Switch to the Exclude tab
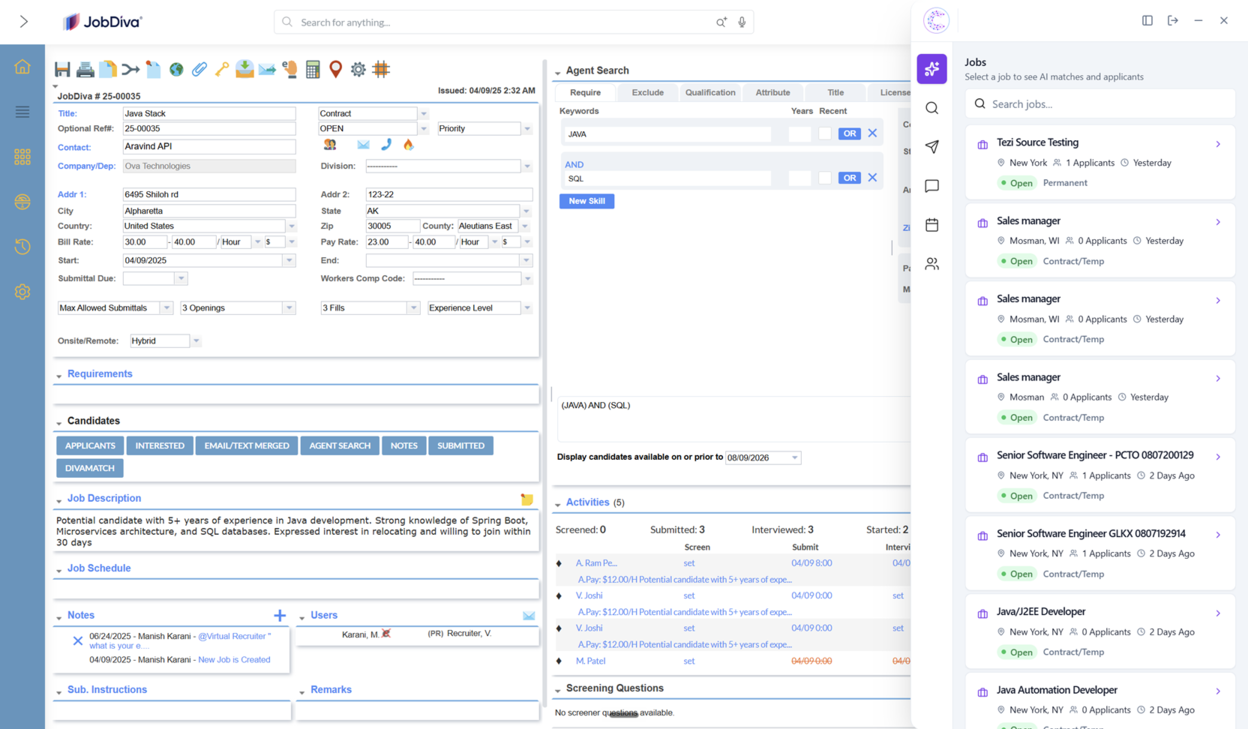Screen dimensions: 1248x729 (647, 92)
